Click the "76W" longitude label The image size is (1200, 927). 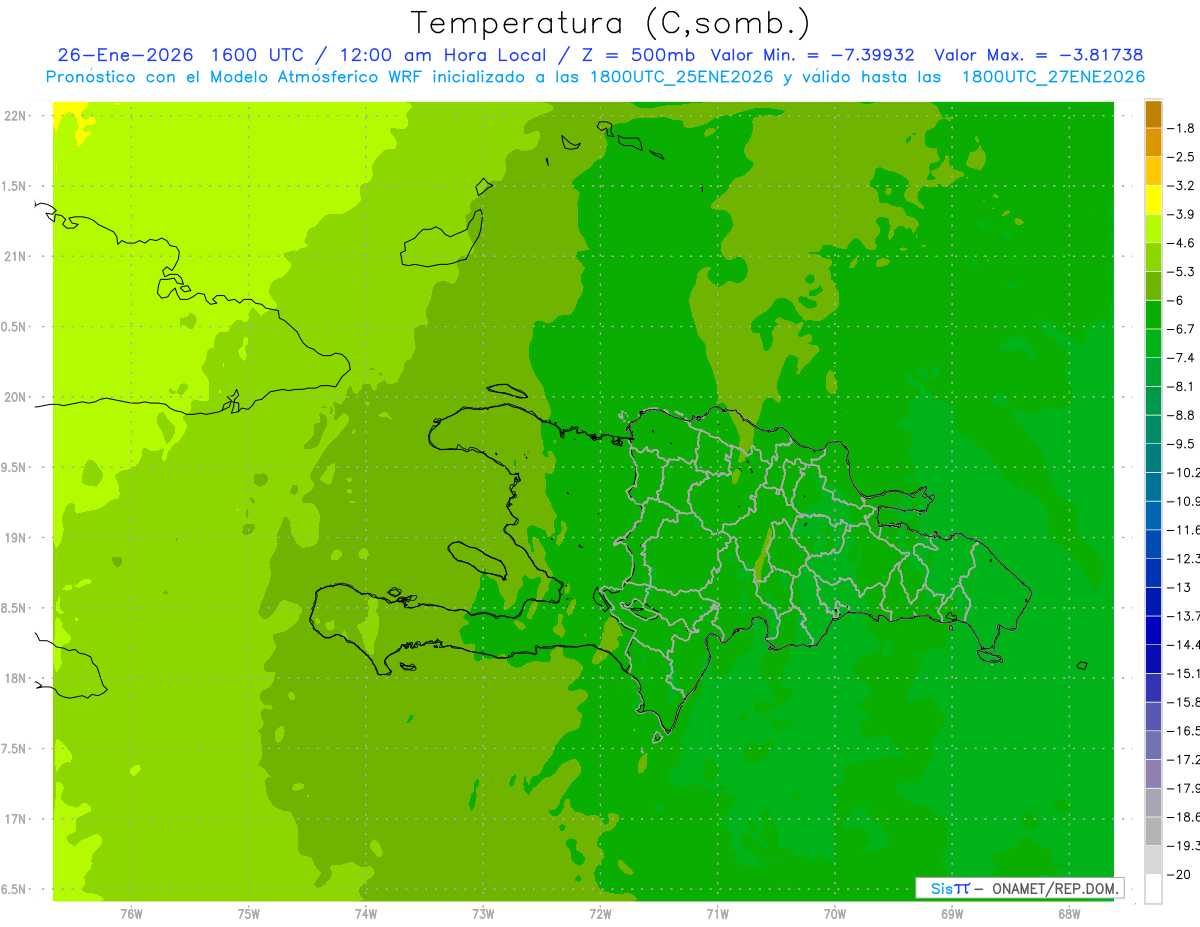pos(131,914)
